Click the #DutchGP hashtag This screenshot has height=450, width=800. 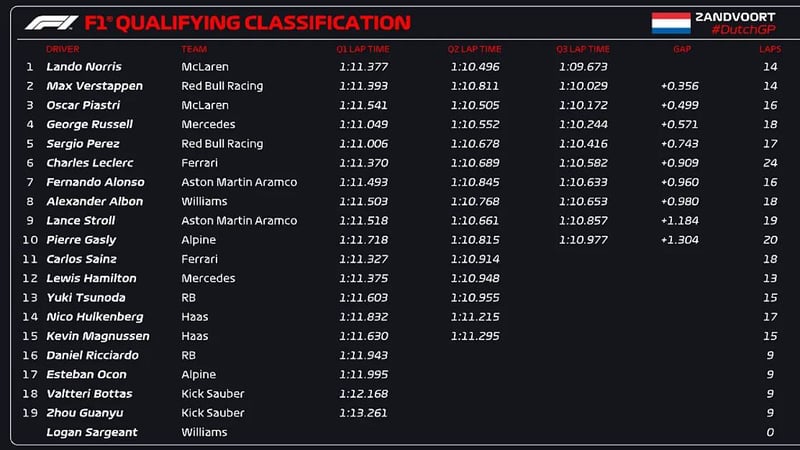(x=744, y=30)
